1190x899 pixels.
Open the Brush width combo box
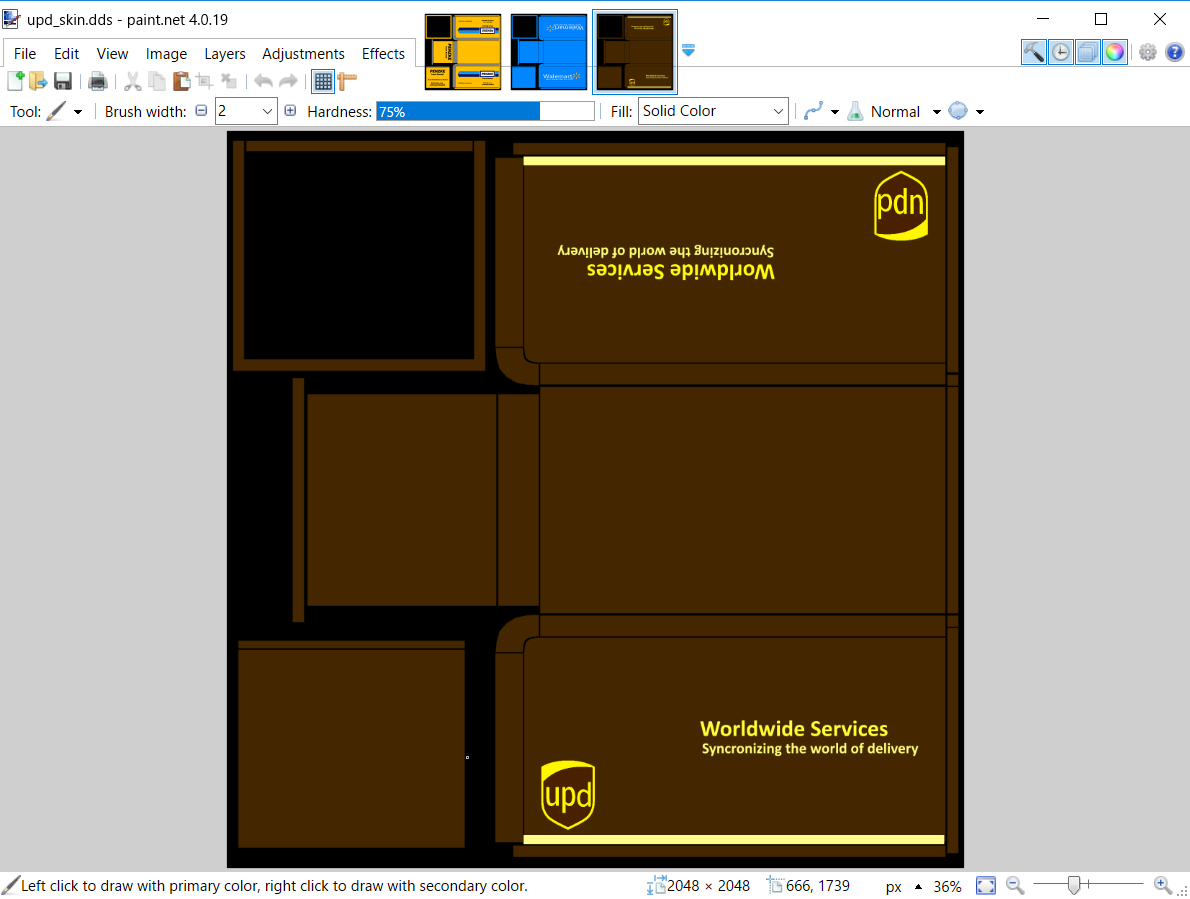tap(246, 112)
